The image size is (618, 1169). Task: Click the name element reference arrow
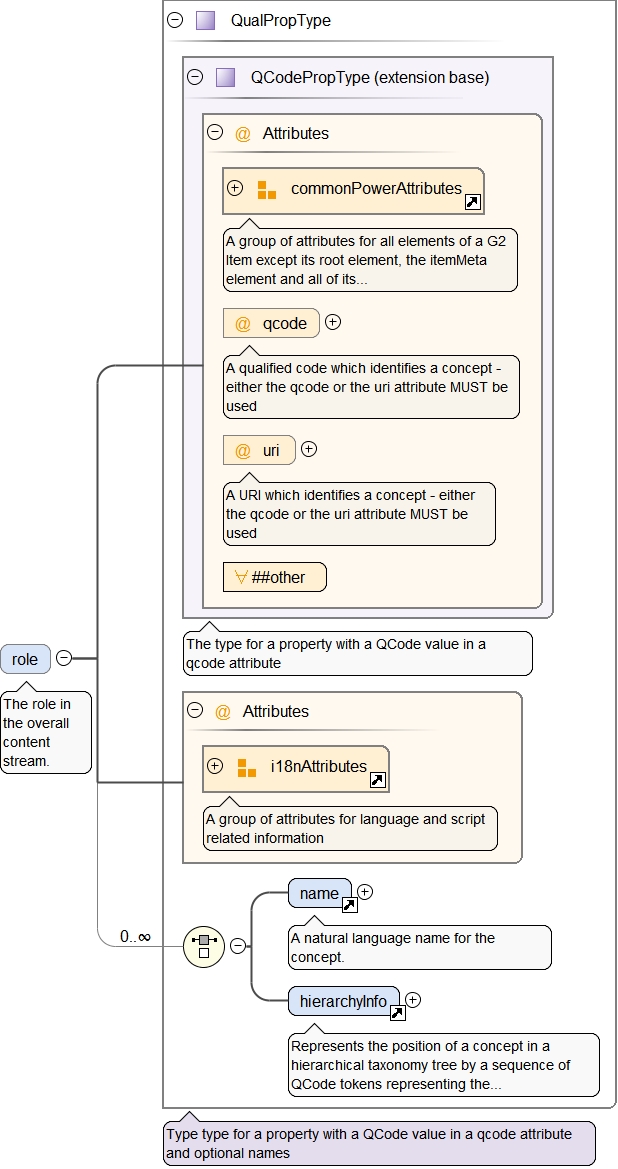click(349, 905)
